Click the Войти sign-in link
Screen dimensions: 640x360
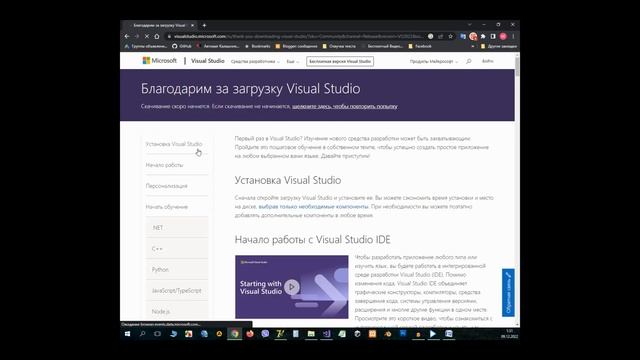[x=487, y=61]
